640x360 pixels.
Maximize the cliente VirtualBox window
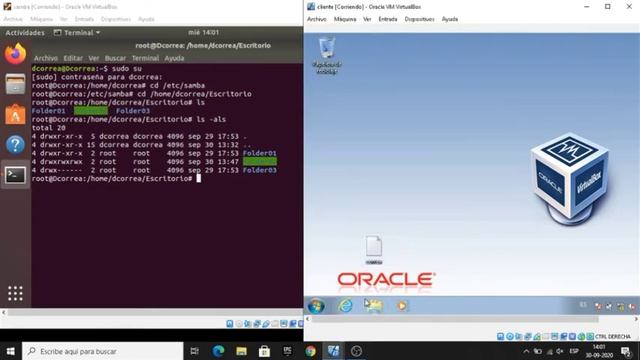tap(608, 7)
